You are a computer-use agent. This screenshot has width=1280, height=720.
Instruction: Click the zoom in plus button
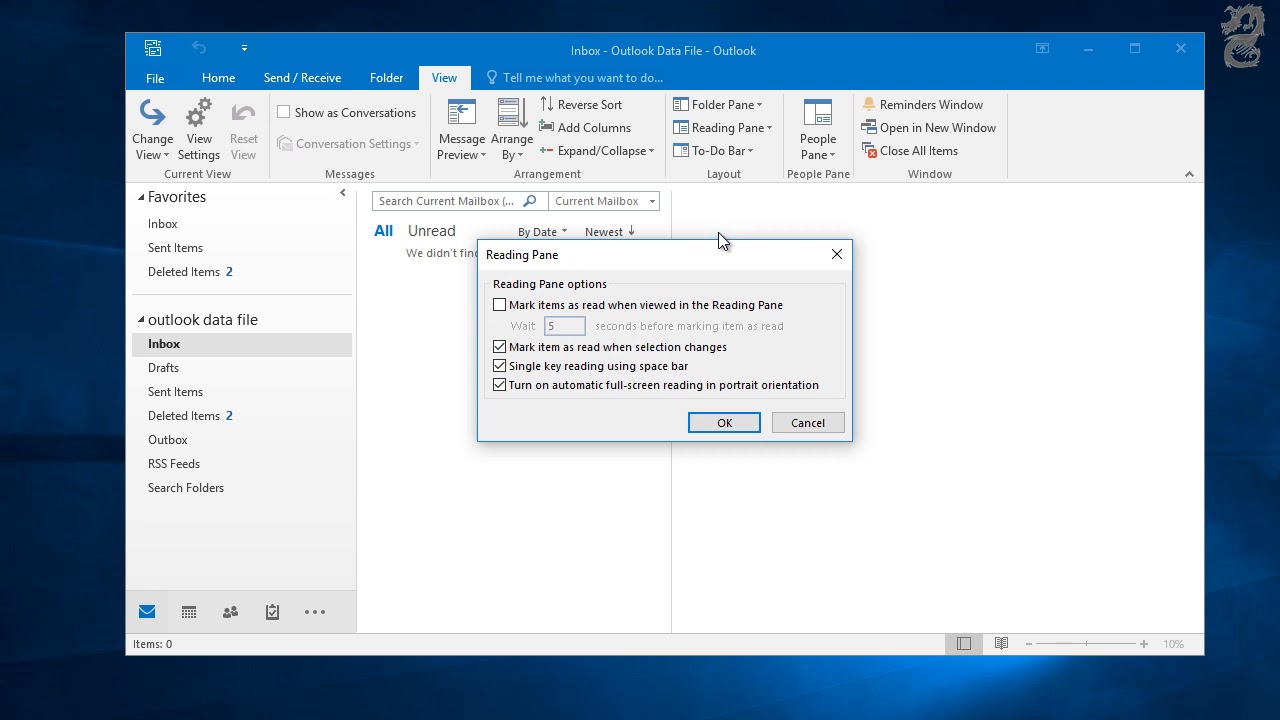coord(1144,644)
